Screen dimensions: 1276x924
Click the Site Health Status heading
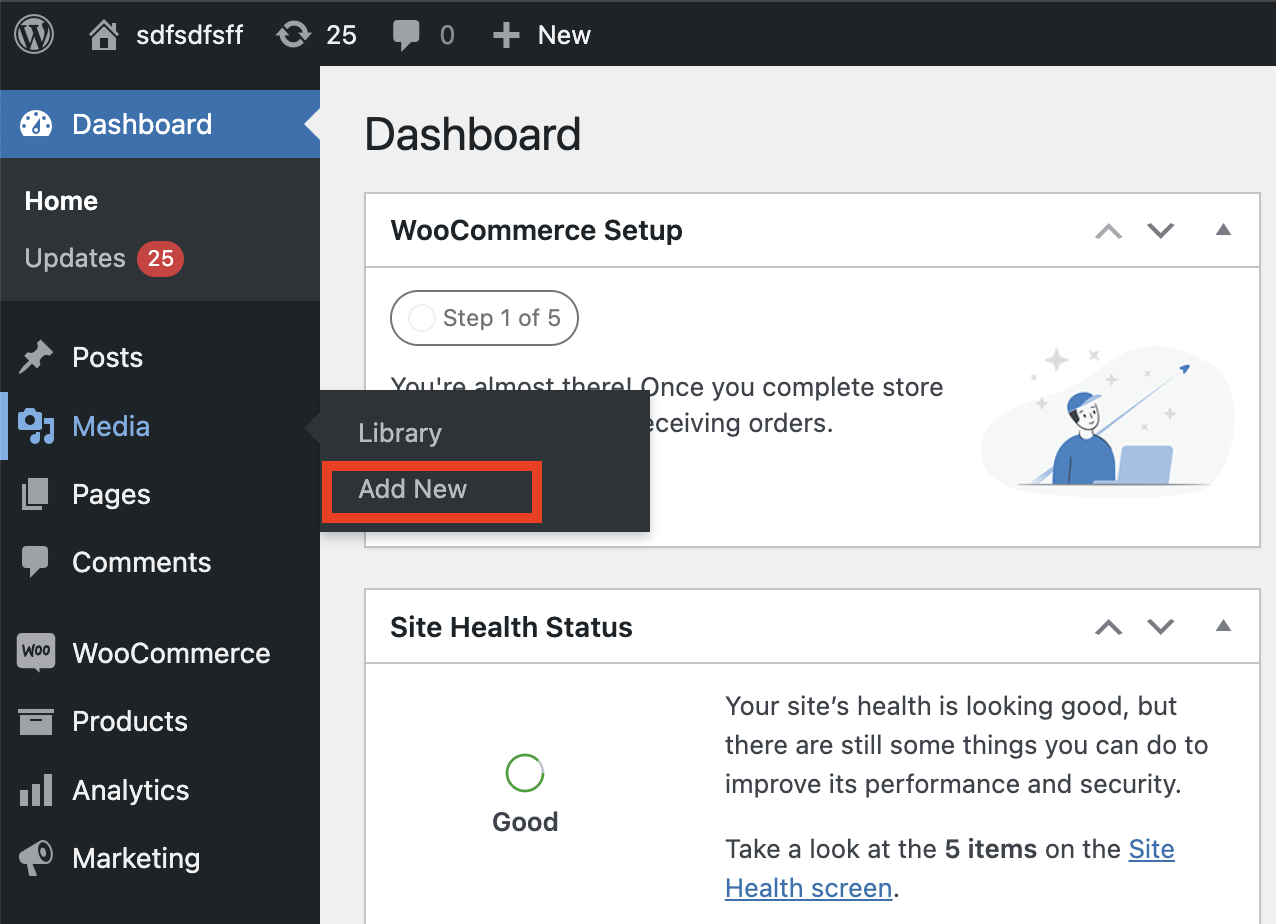pyautogui.click(x=511, y=627)
